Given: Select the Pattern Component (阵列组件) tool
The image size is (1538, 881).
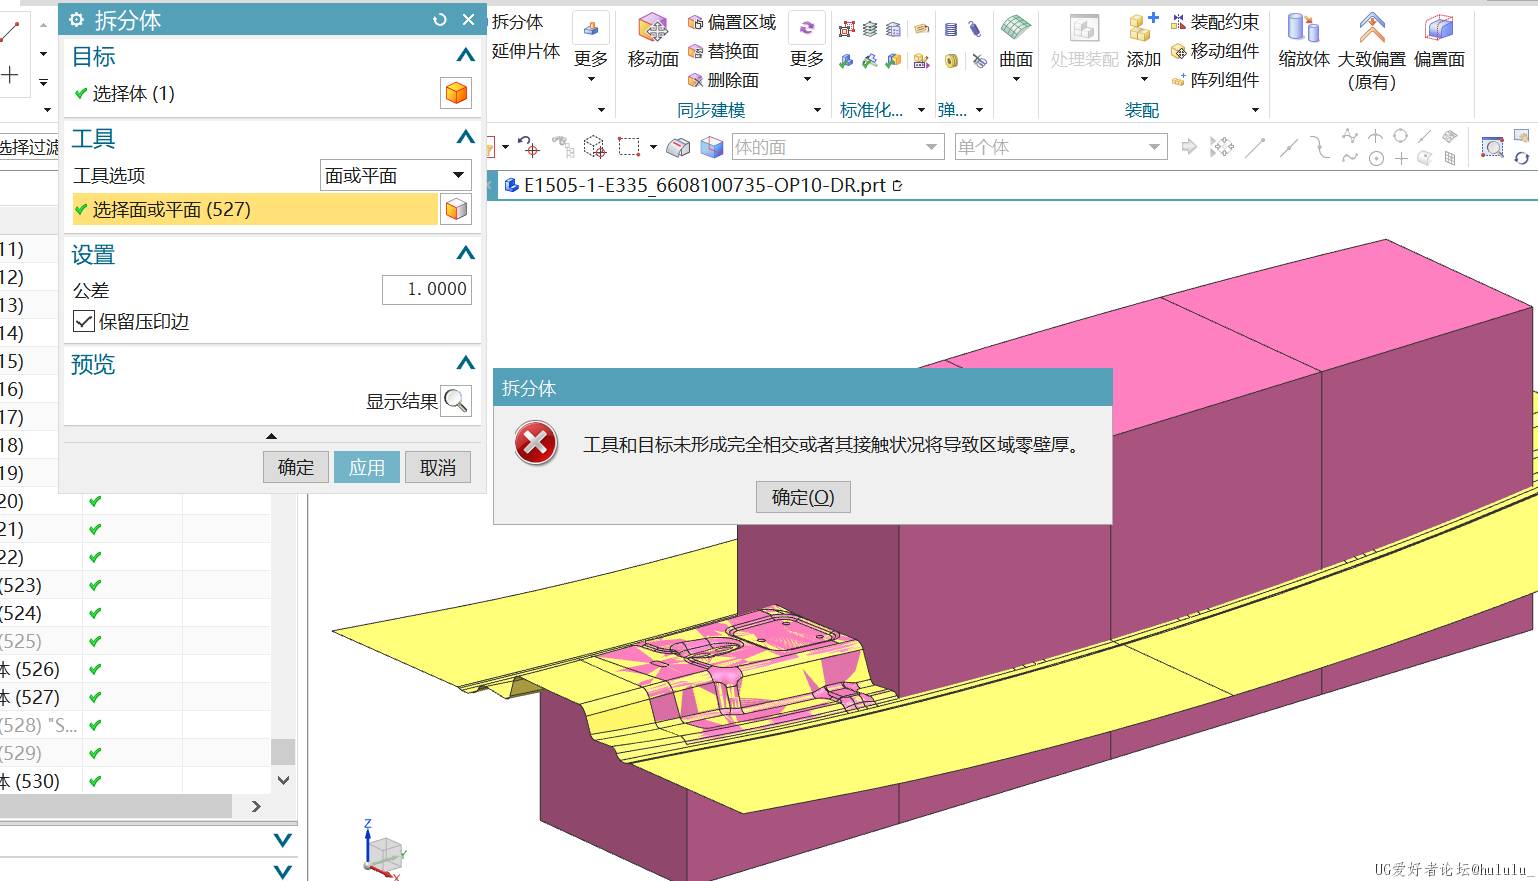Looking at the screenshot, I should [1215, 80].
